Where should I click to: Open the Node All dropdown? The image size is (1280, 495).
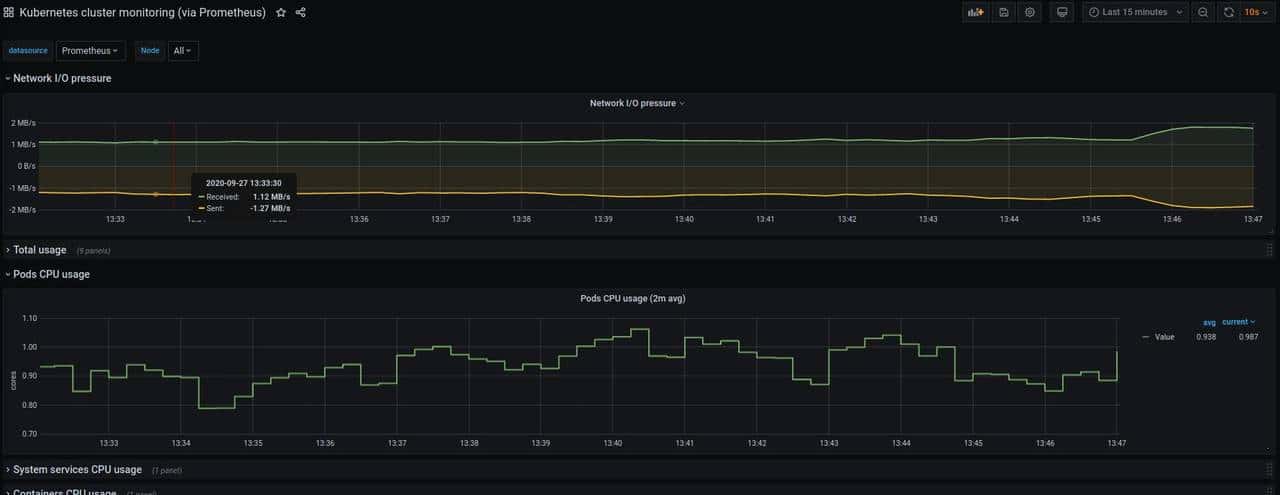click(x=182, y=50)
